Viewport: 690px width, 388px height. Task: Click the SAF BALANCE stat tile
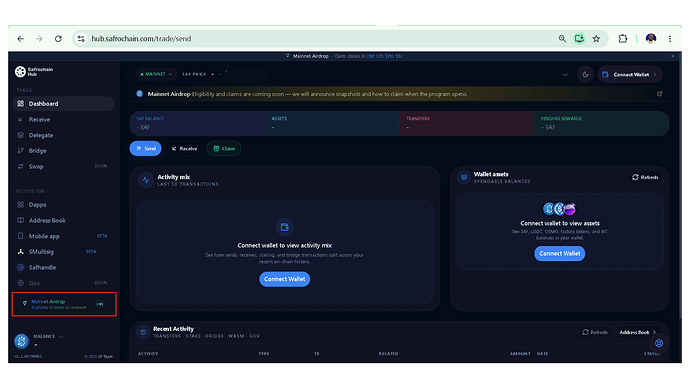pos(197,123)
